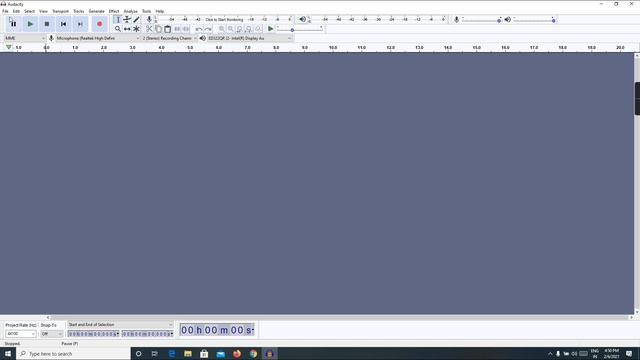
Task: Open record meter microphone options
Action: pyautogui.click(x=149, y=19)
